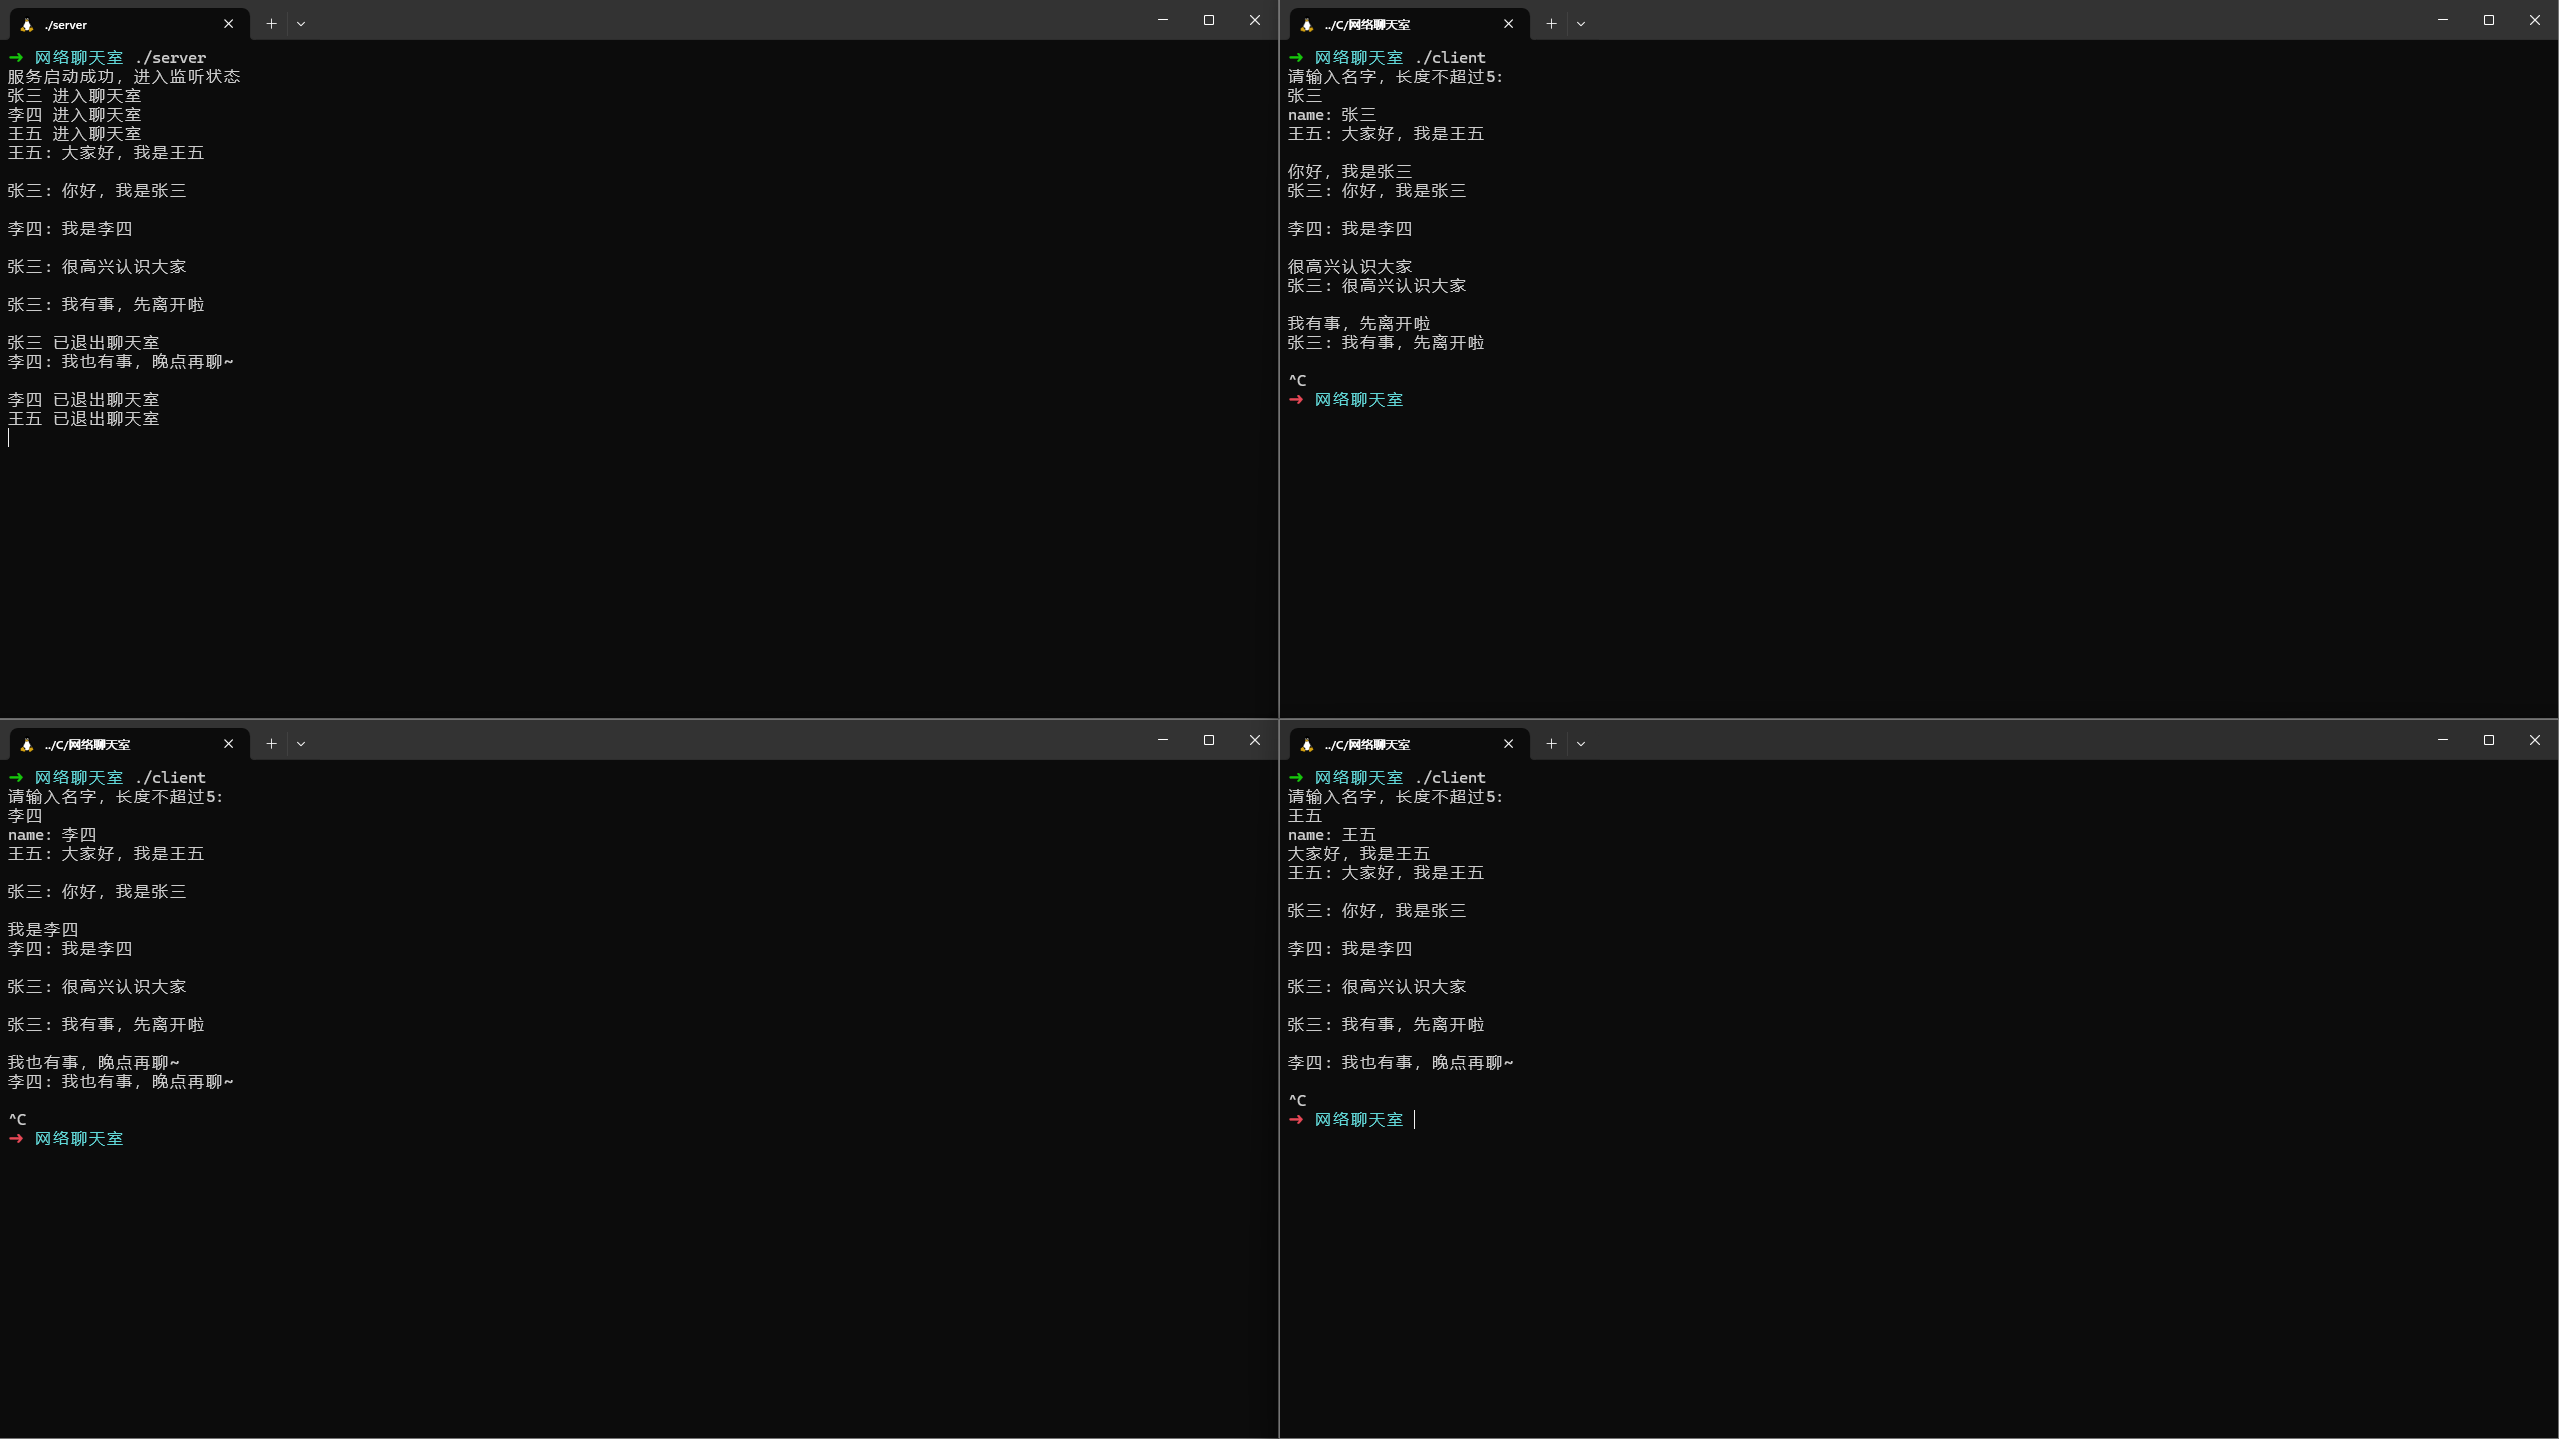The width and height of the screenshot is (2559, 1439).
Task: Click './server' command text in server prompt
Action: coord(170,58)
